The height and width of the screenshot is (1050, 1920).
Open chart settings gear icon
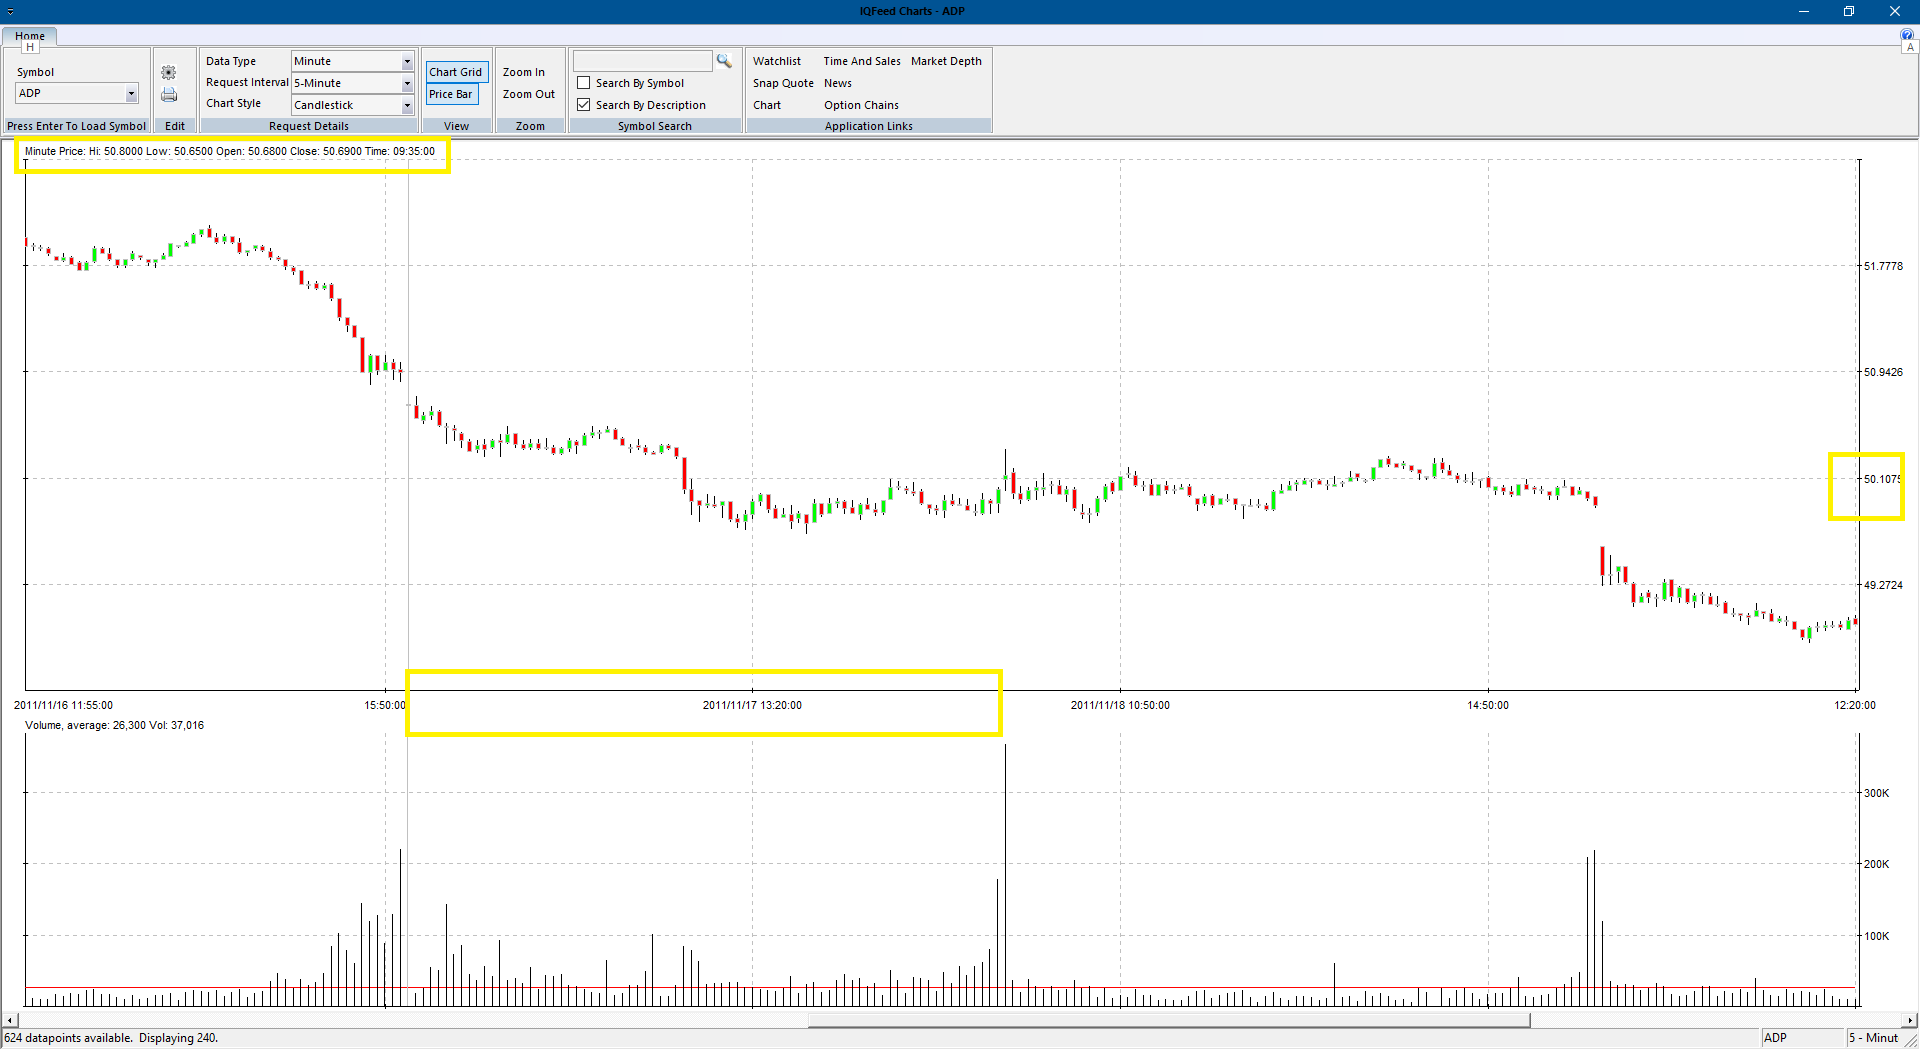tap(168, 72)
